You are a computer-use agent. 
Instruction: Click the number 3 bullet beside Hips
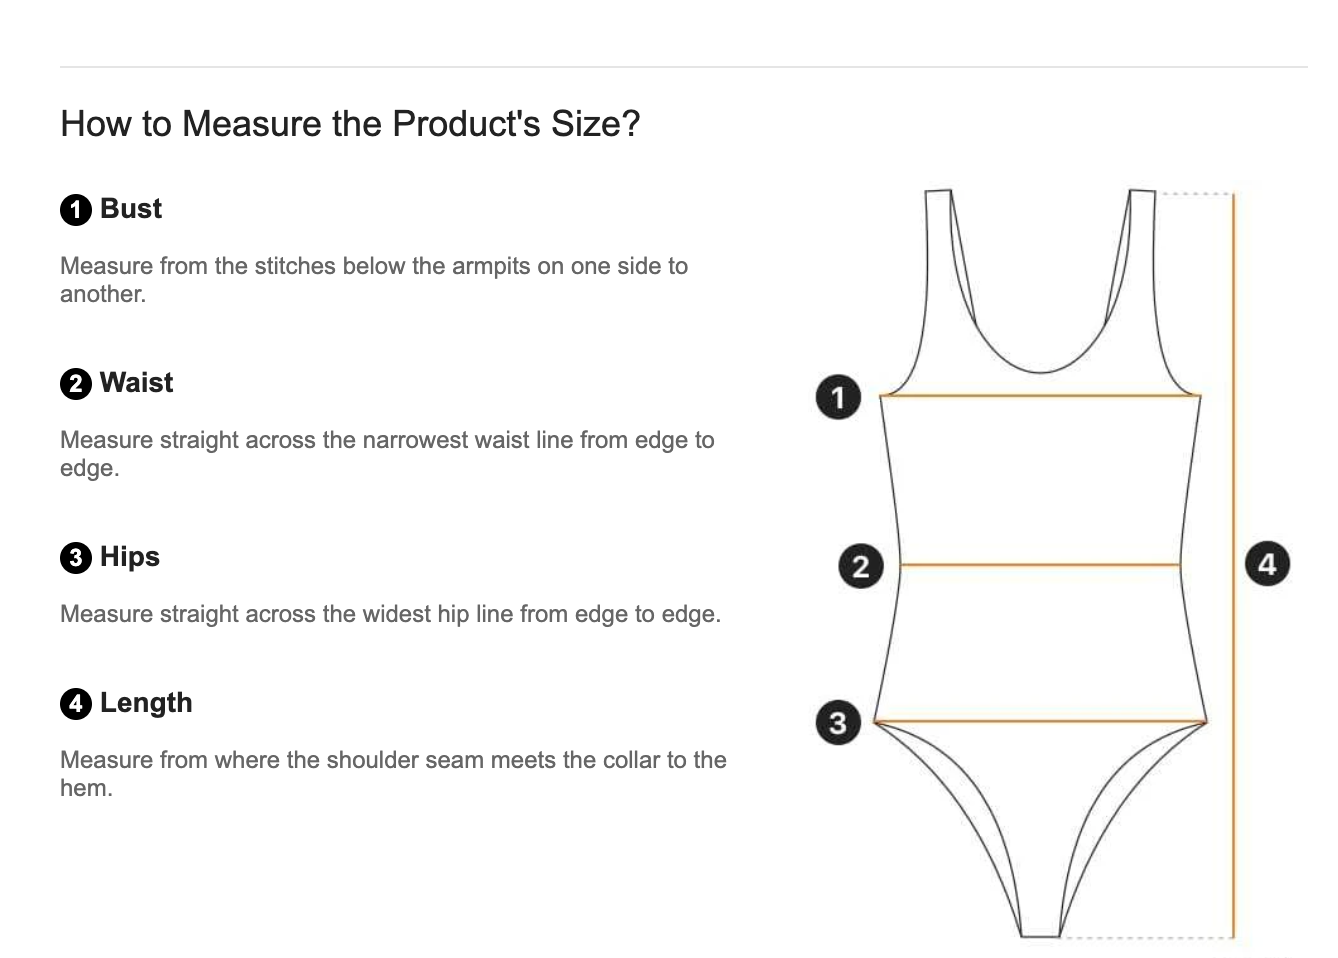[x=75, y=558]
